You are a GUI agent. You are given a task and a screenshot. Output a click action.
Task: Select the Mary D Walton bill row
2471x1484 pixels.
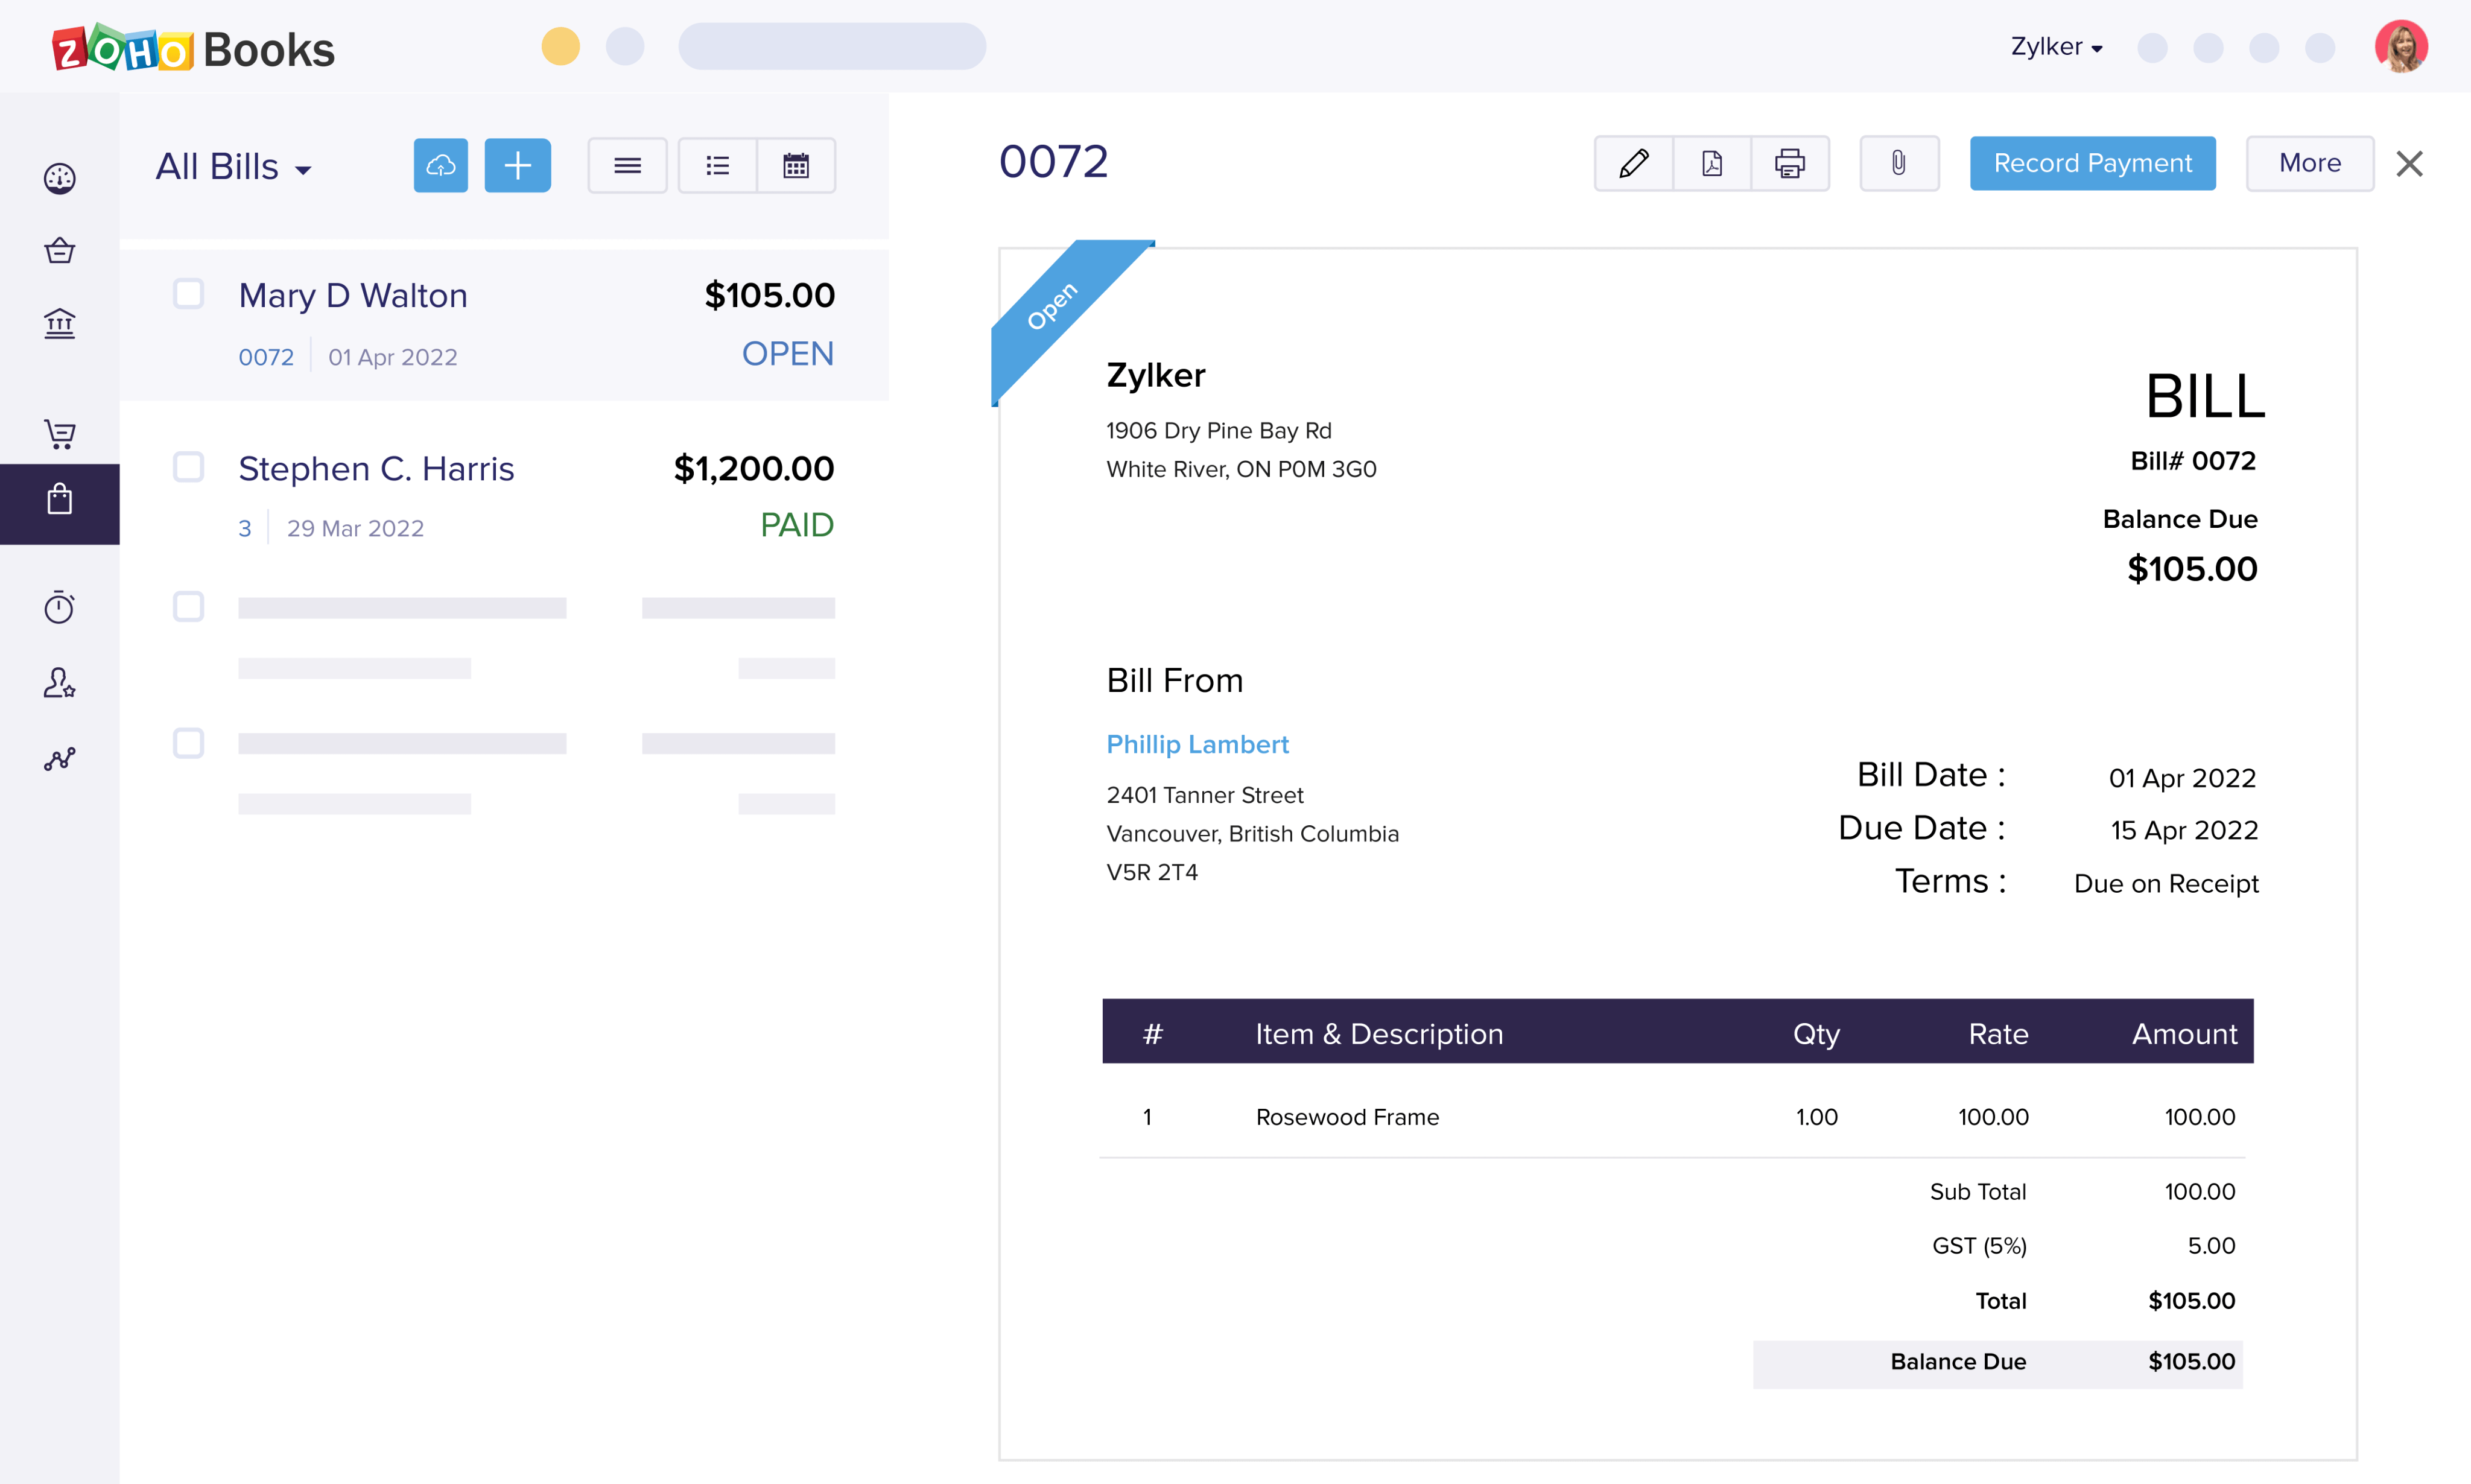(x=504, y=325)
